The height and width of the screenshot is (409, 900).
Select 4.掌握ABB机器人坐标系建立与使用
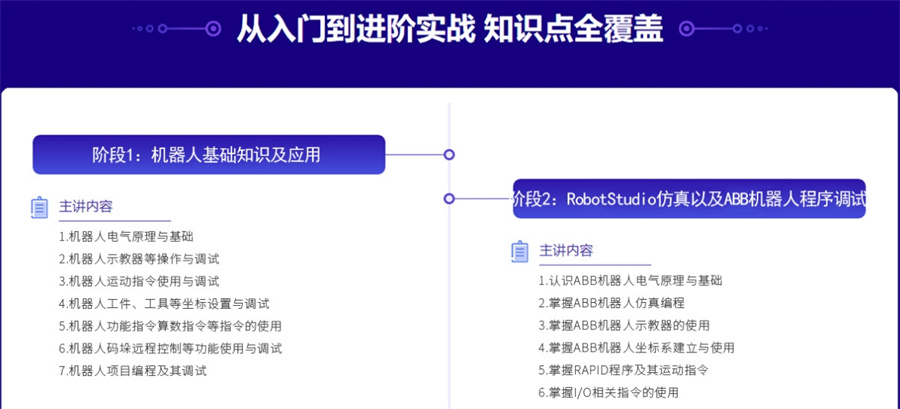[637, 348]
